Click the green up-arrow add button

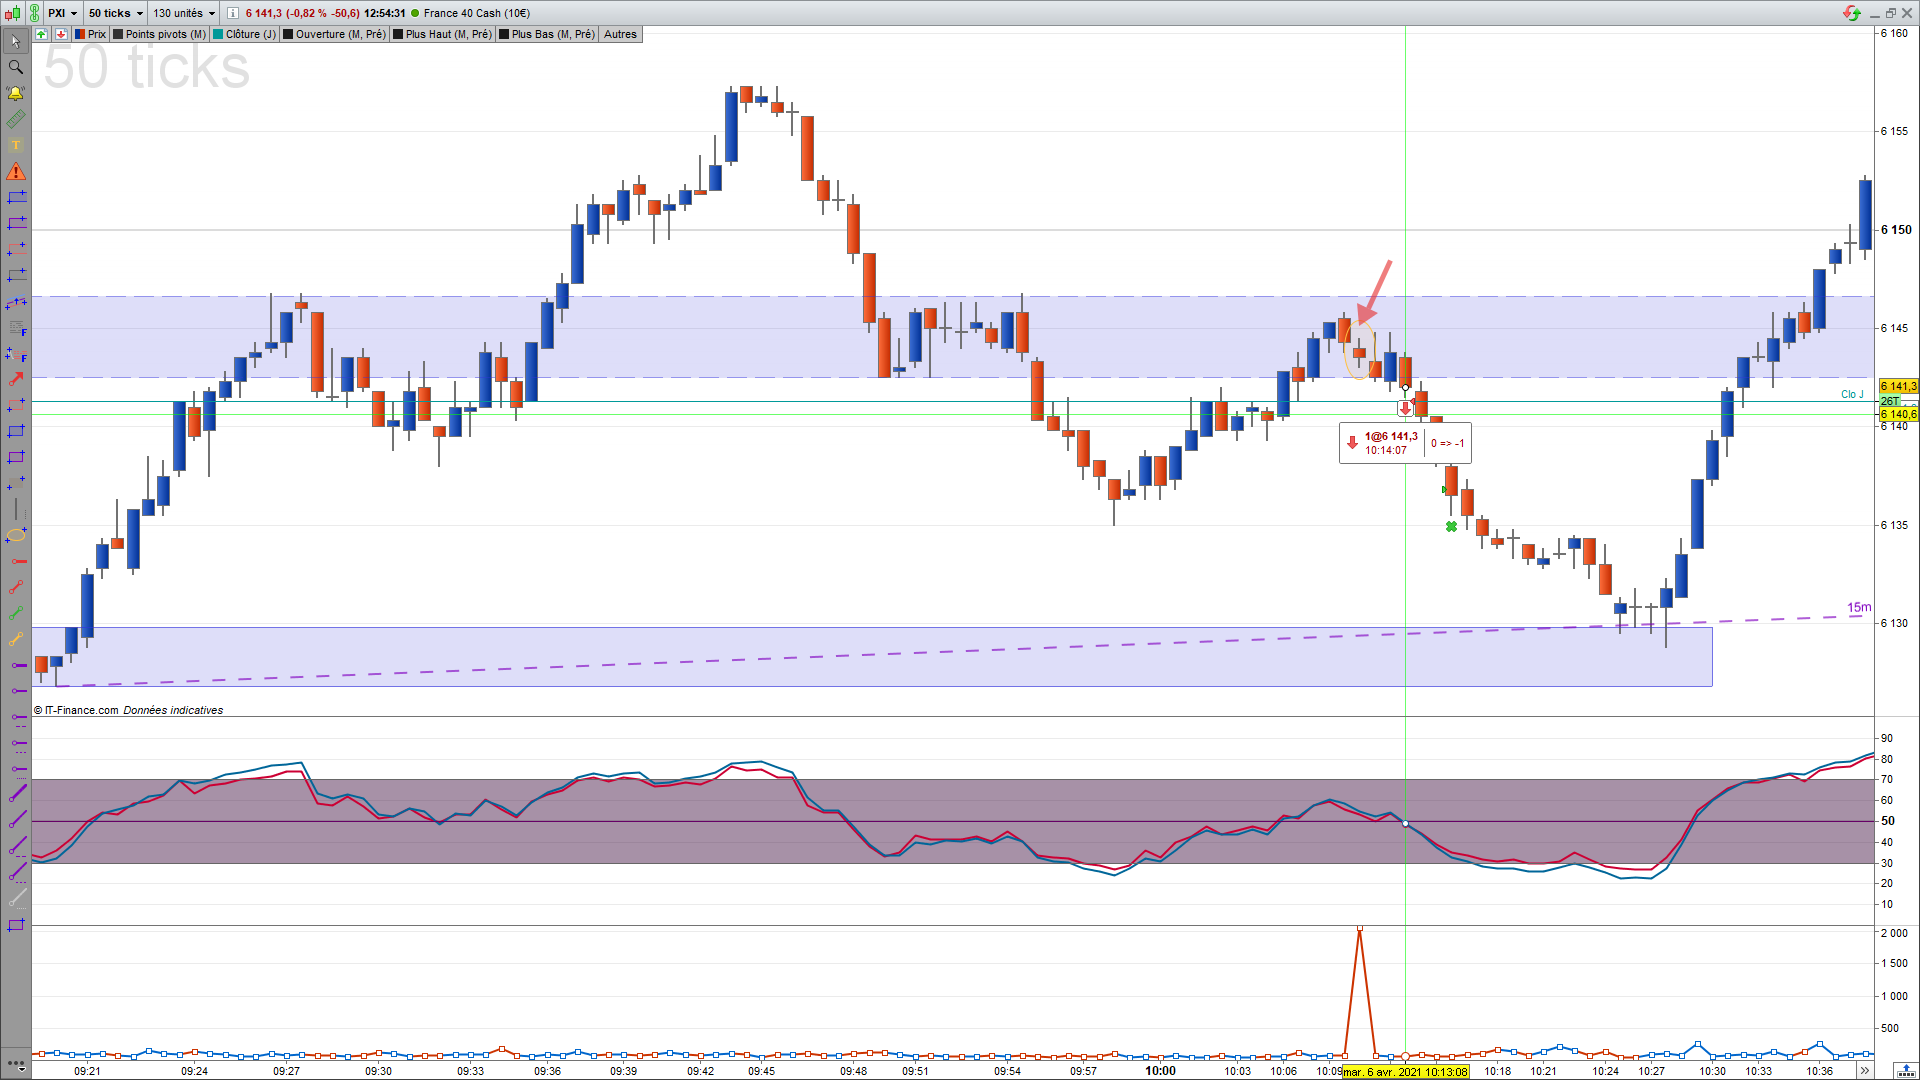(x=41, y=34)
